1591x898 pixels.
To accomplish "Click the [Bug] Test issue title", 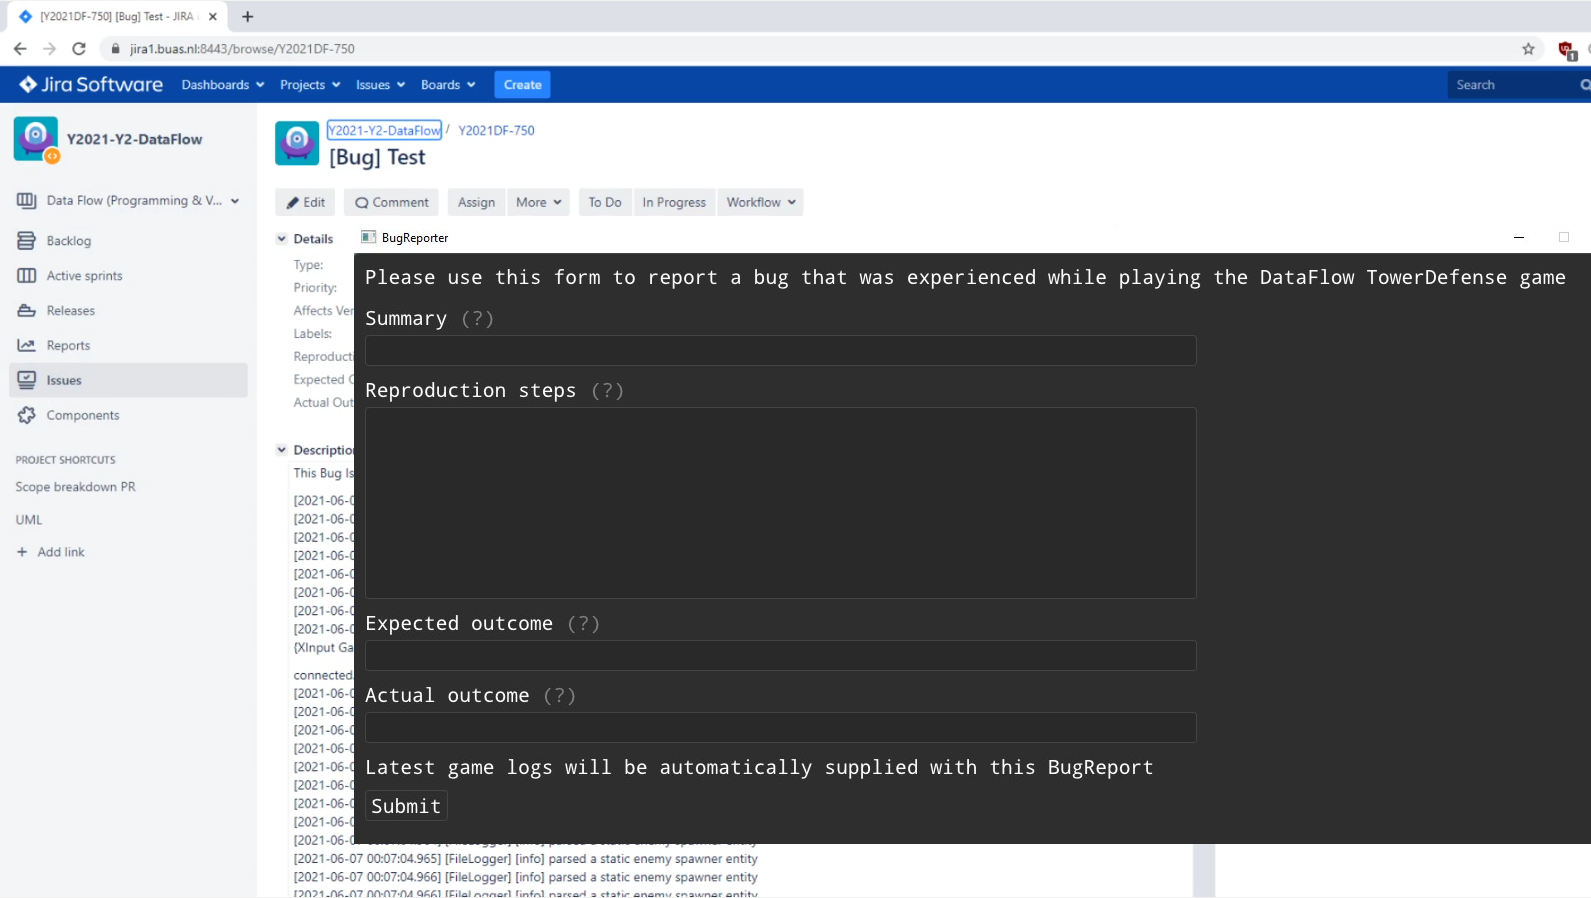I will (378, 157).
